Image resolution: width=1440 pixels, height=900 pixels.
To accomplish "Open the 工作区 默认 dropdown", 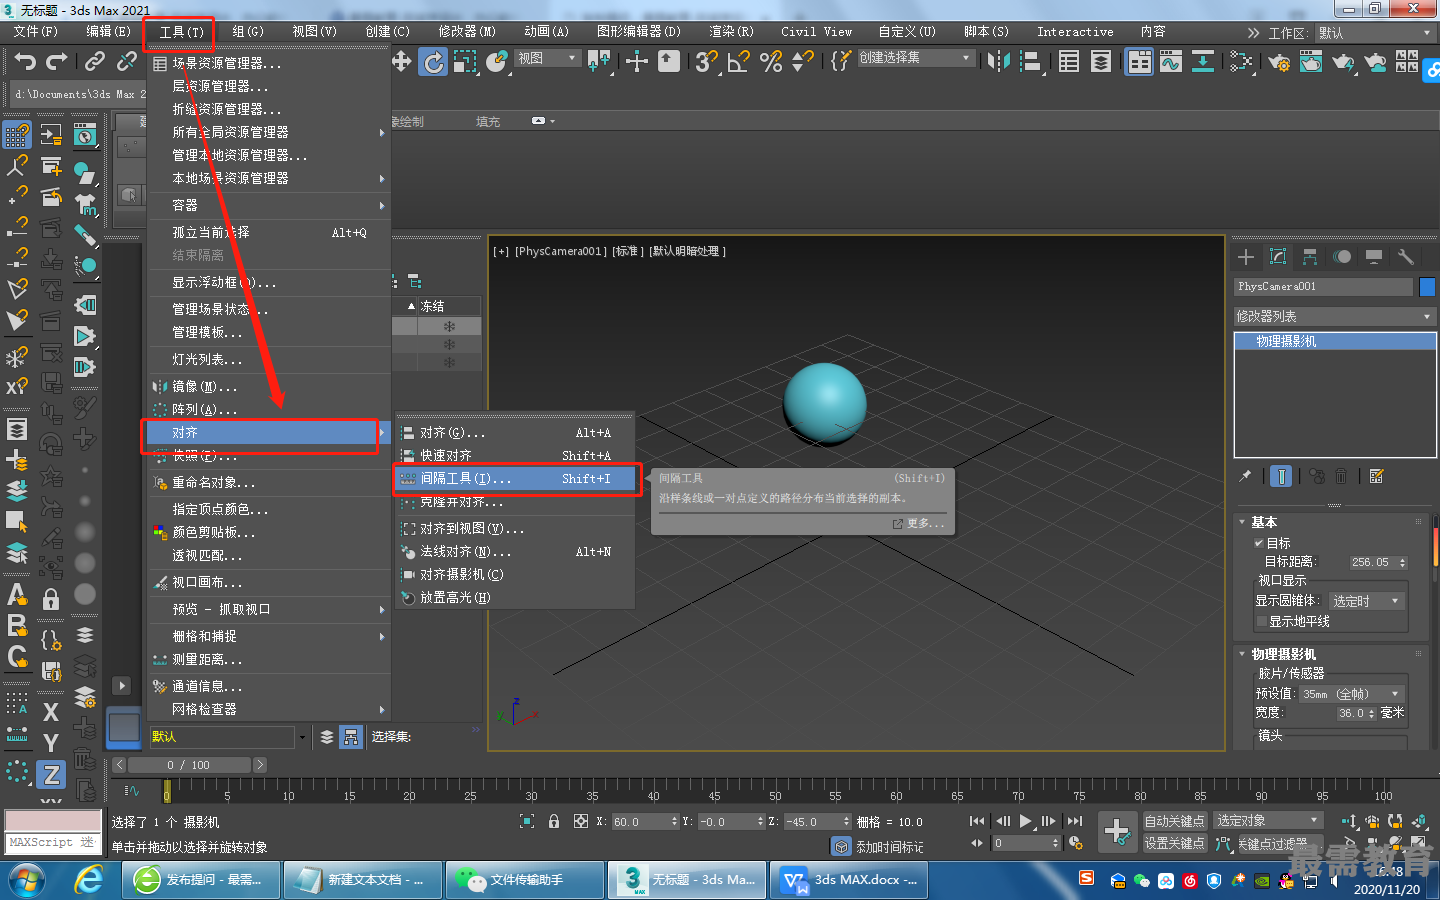I will click(x=1375, y=33).
